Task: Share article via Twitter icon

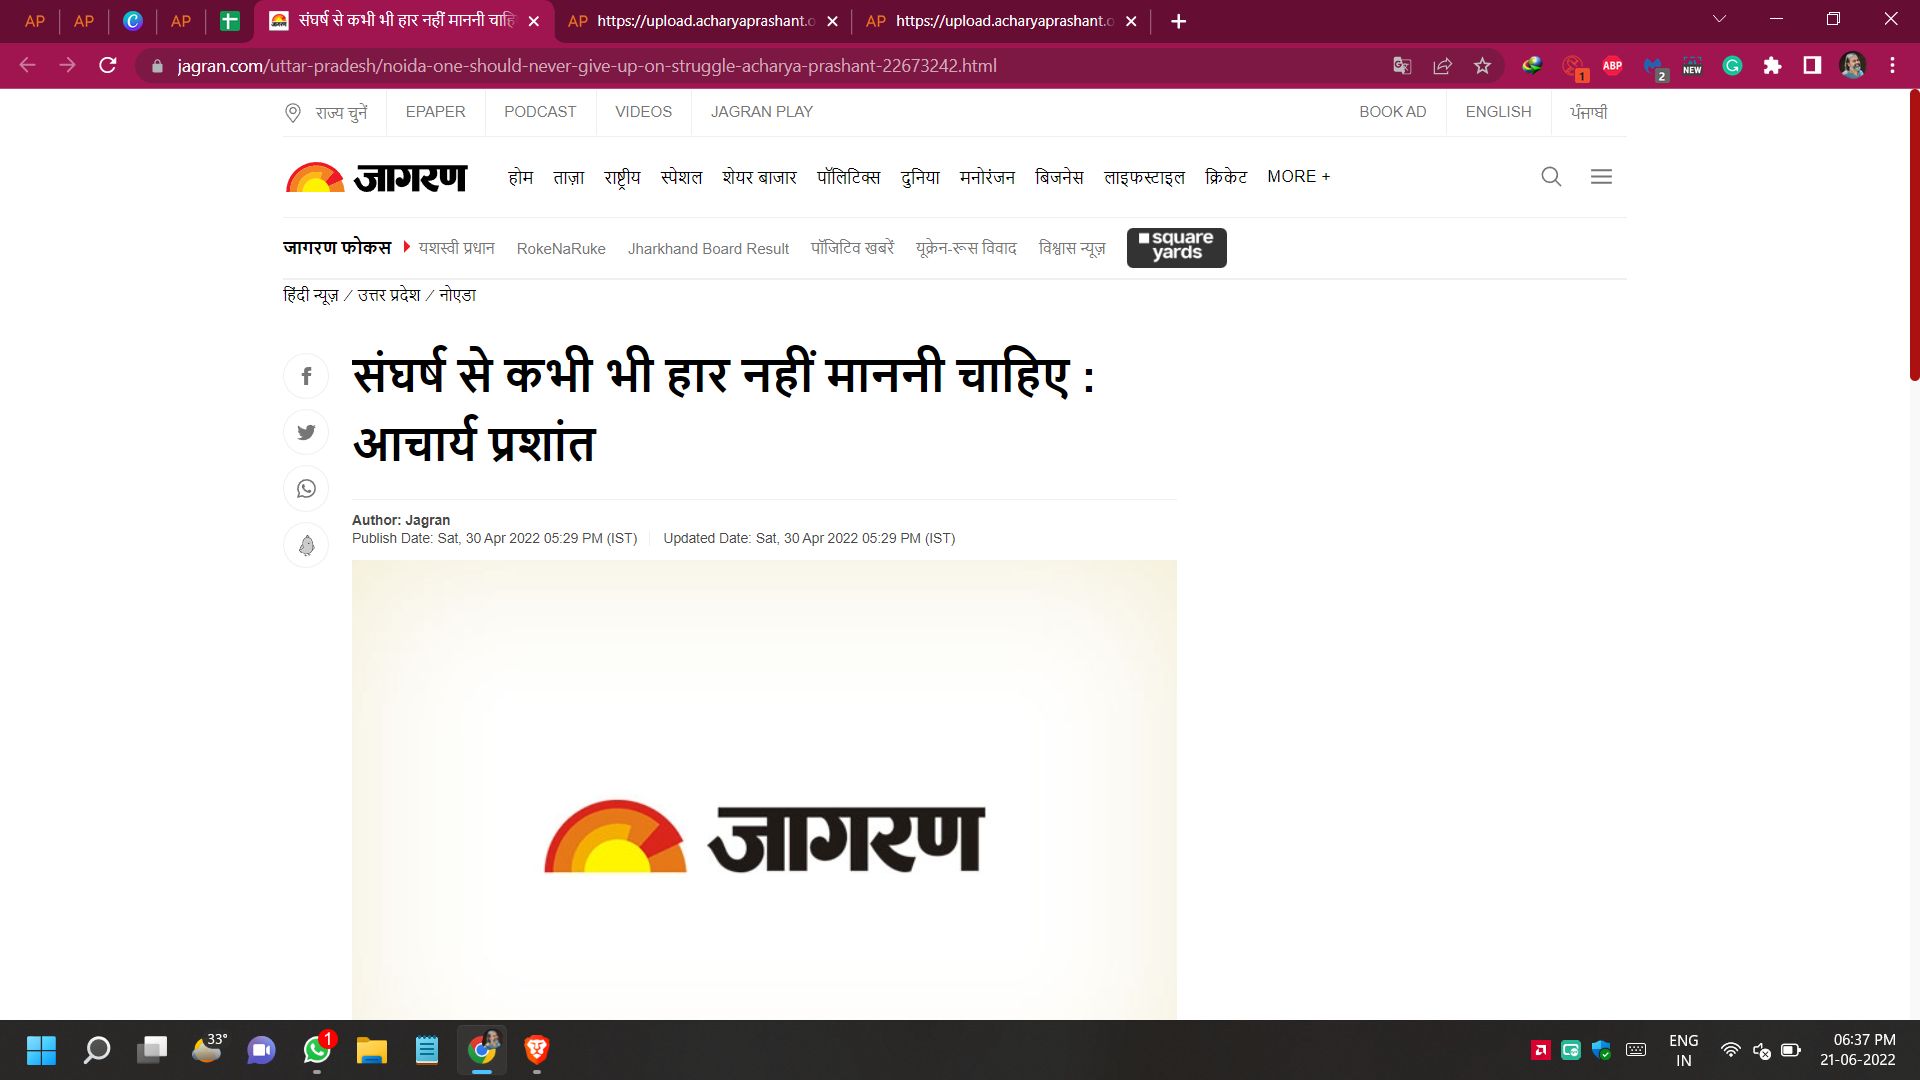Action: click(306, 432)
